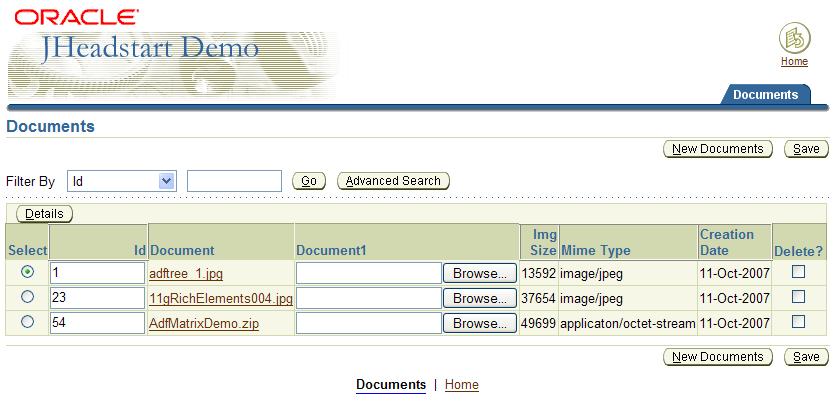
Task: Click the JHeadstart Demo banner title
Action: (x=150, y=49)
